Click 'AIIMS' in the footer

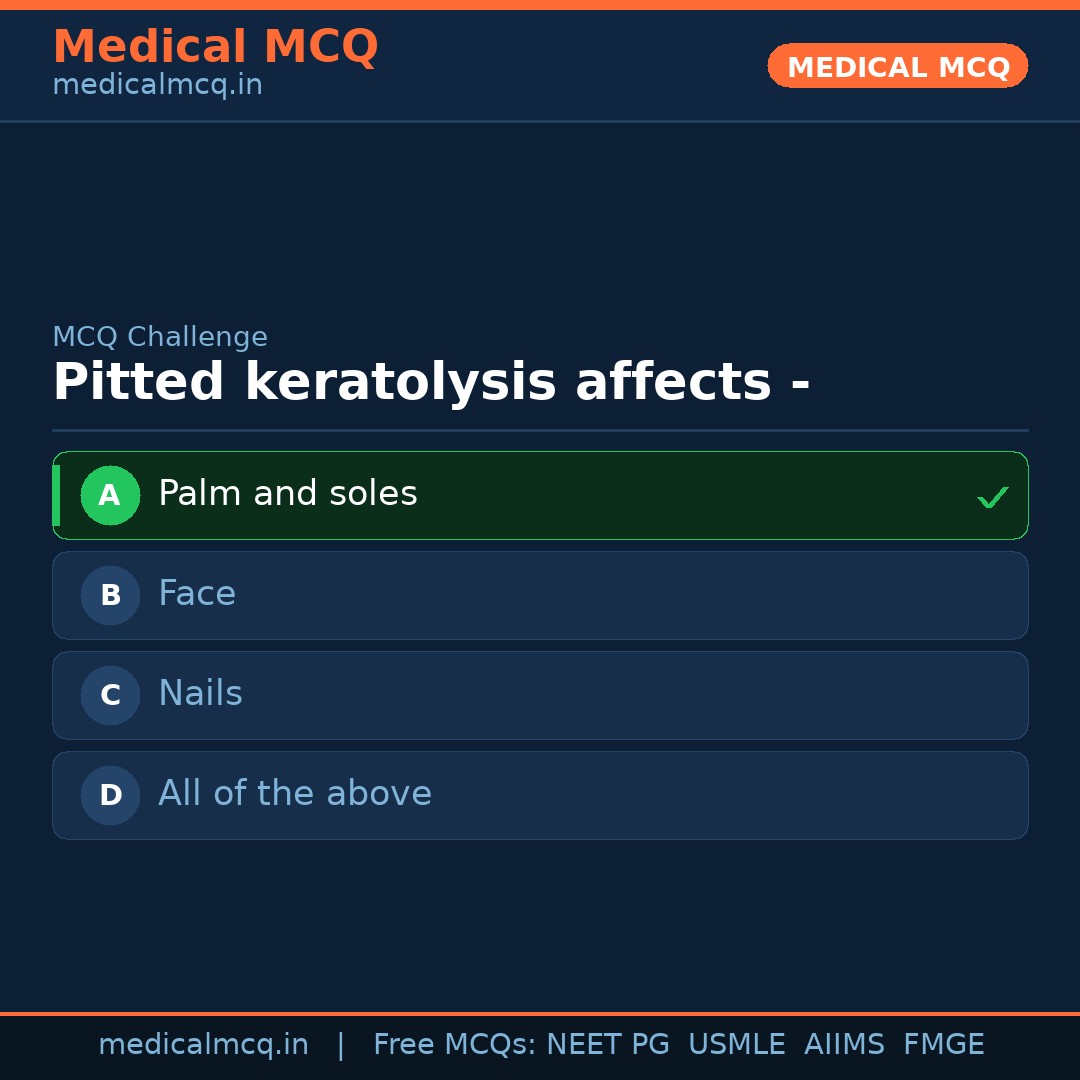844,1045
